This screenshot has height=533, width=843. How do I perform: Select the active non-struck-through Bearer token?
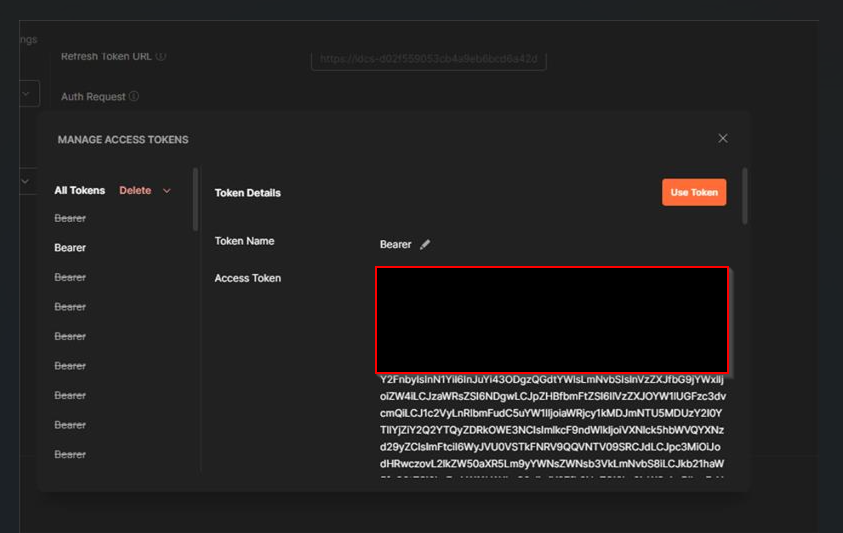(x=70, y=248)
